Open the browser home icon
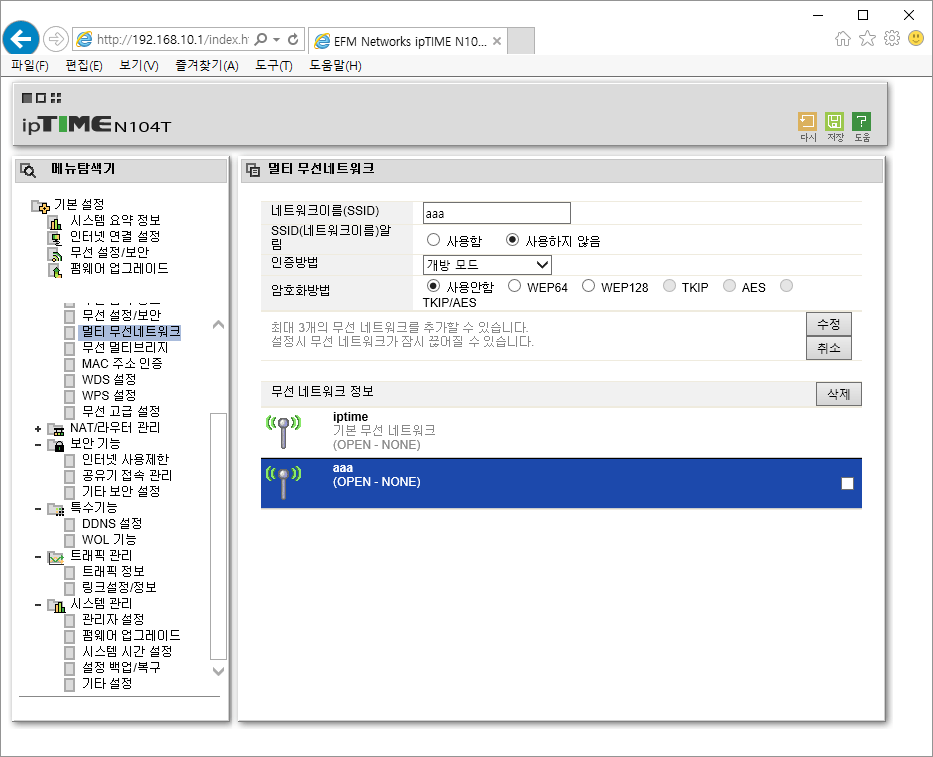The image size is (933, 757). coord(843,39)
